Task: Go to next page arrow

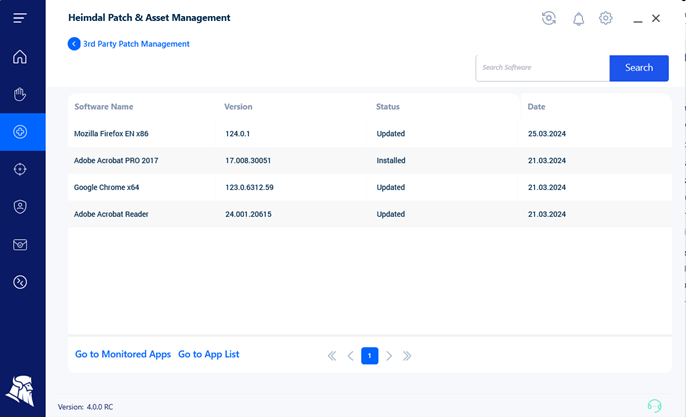Action: click(389, 356)
